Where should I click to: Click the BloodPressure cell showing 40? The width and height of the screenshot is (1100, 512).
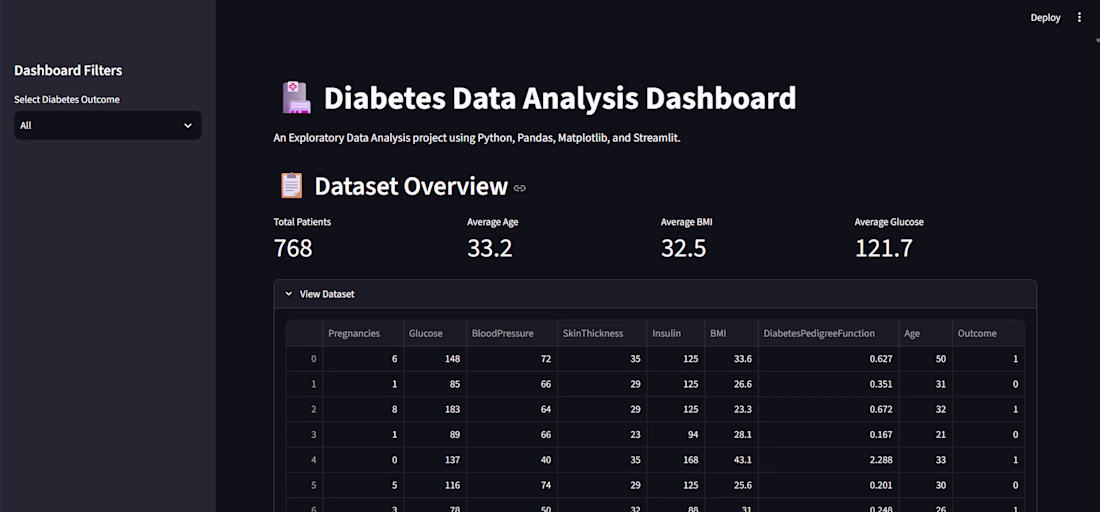coord(511,459)
